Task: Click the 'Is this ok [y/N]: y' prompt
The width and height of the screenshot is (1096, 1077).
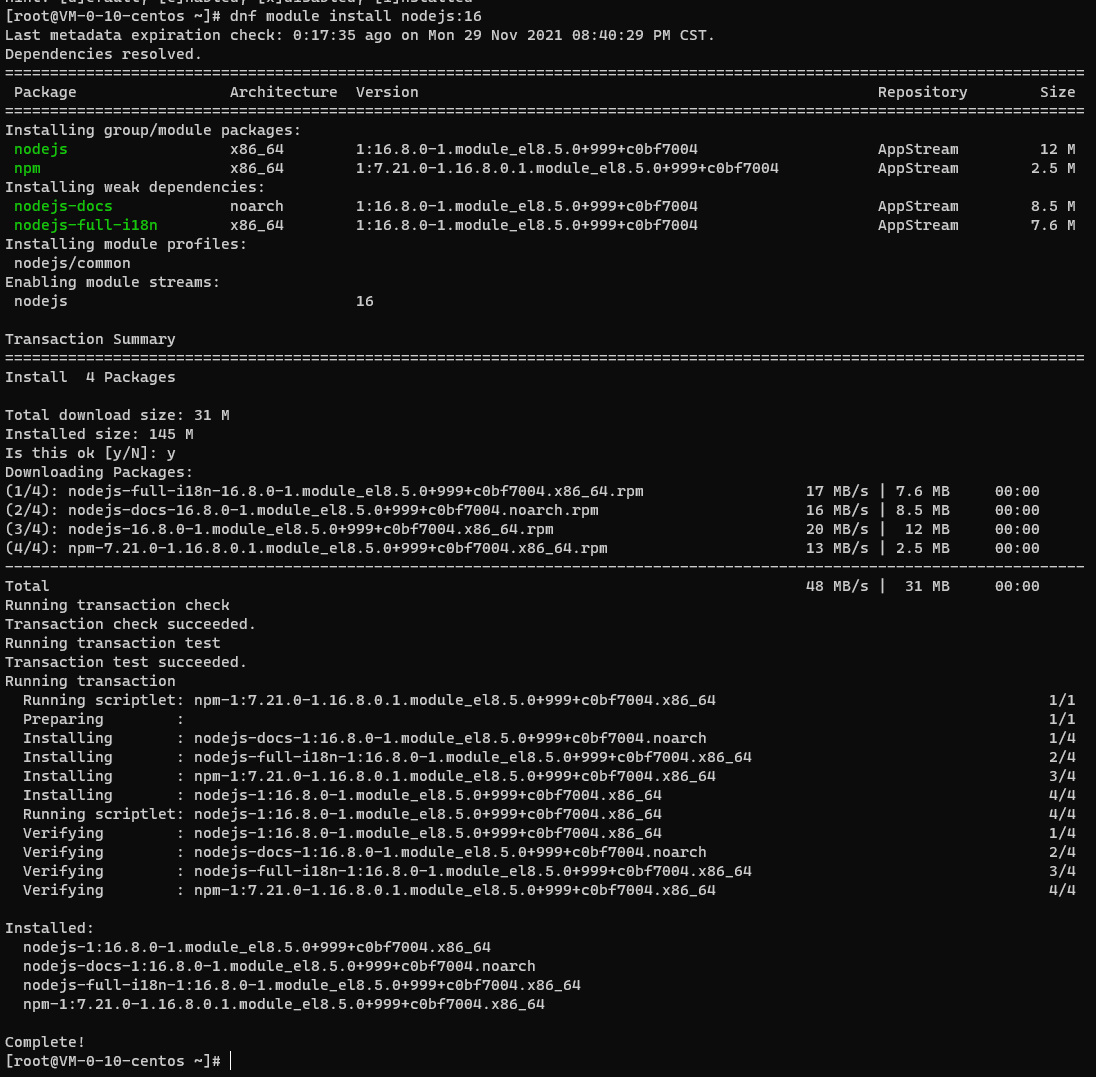Action: (x=90, y=454)
